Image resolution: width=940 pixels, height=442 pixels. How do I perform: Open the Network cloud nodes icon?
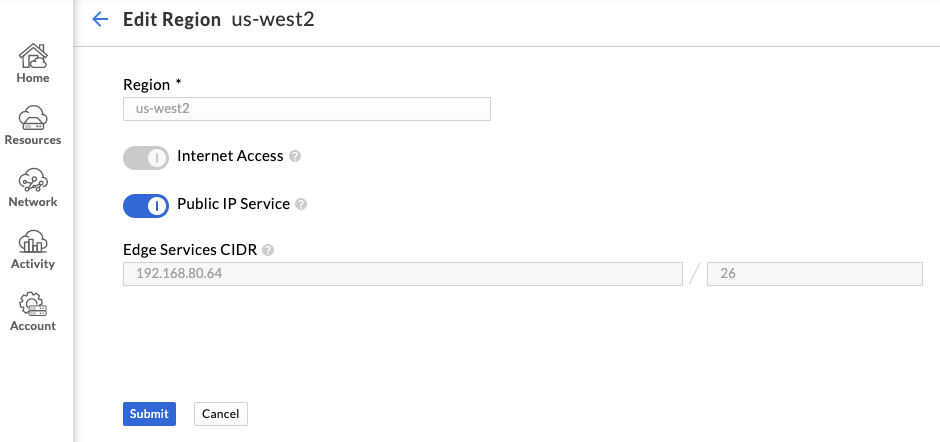click(33, 179)
